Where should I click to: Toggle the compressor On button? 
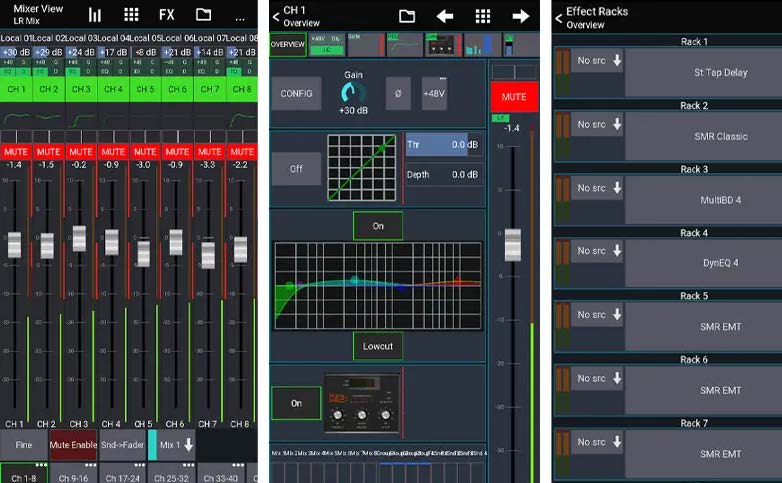296,403
